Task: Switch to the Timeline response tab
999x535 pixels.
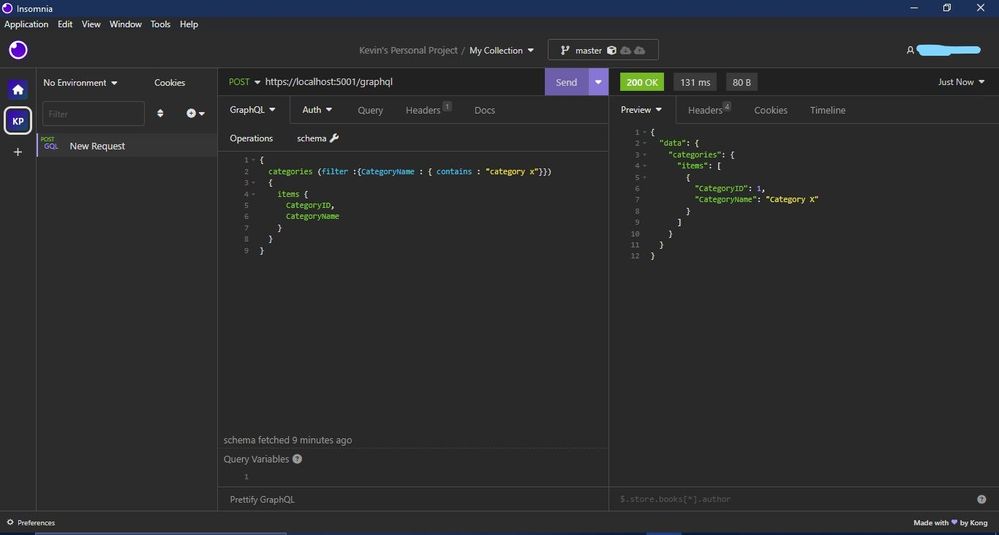Action: pyautogui.click(x=828, y=110)
